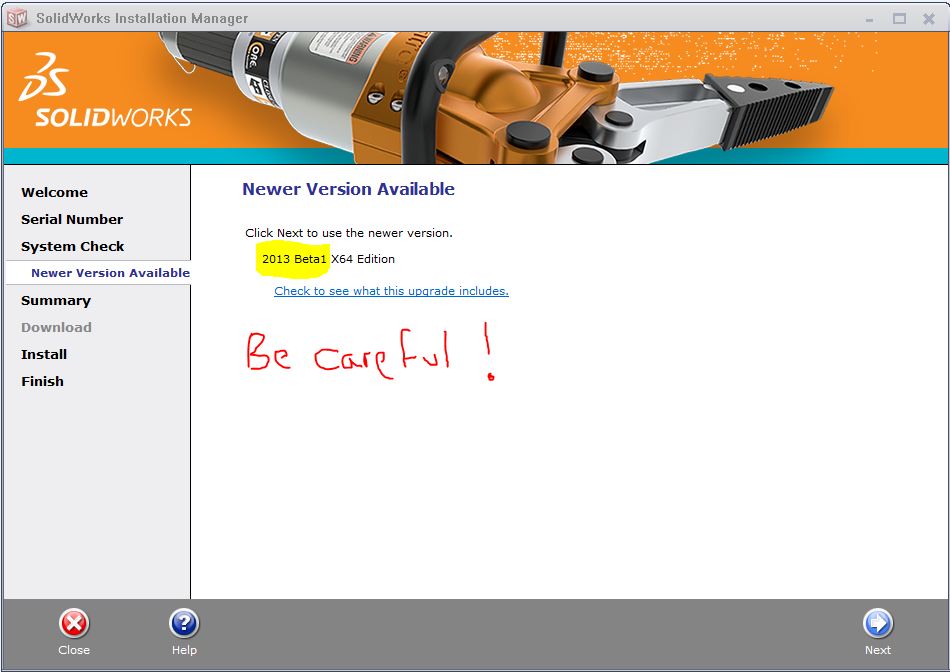Open the Finish step

42,382
